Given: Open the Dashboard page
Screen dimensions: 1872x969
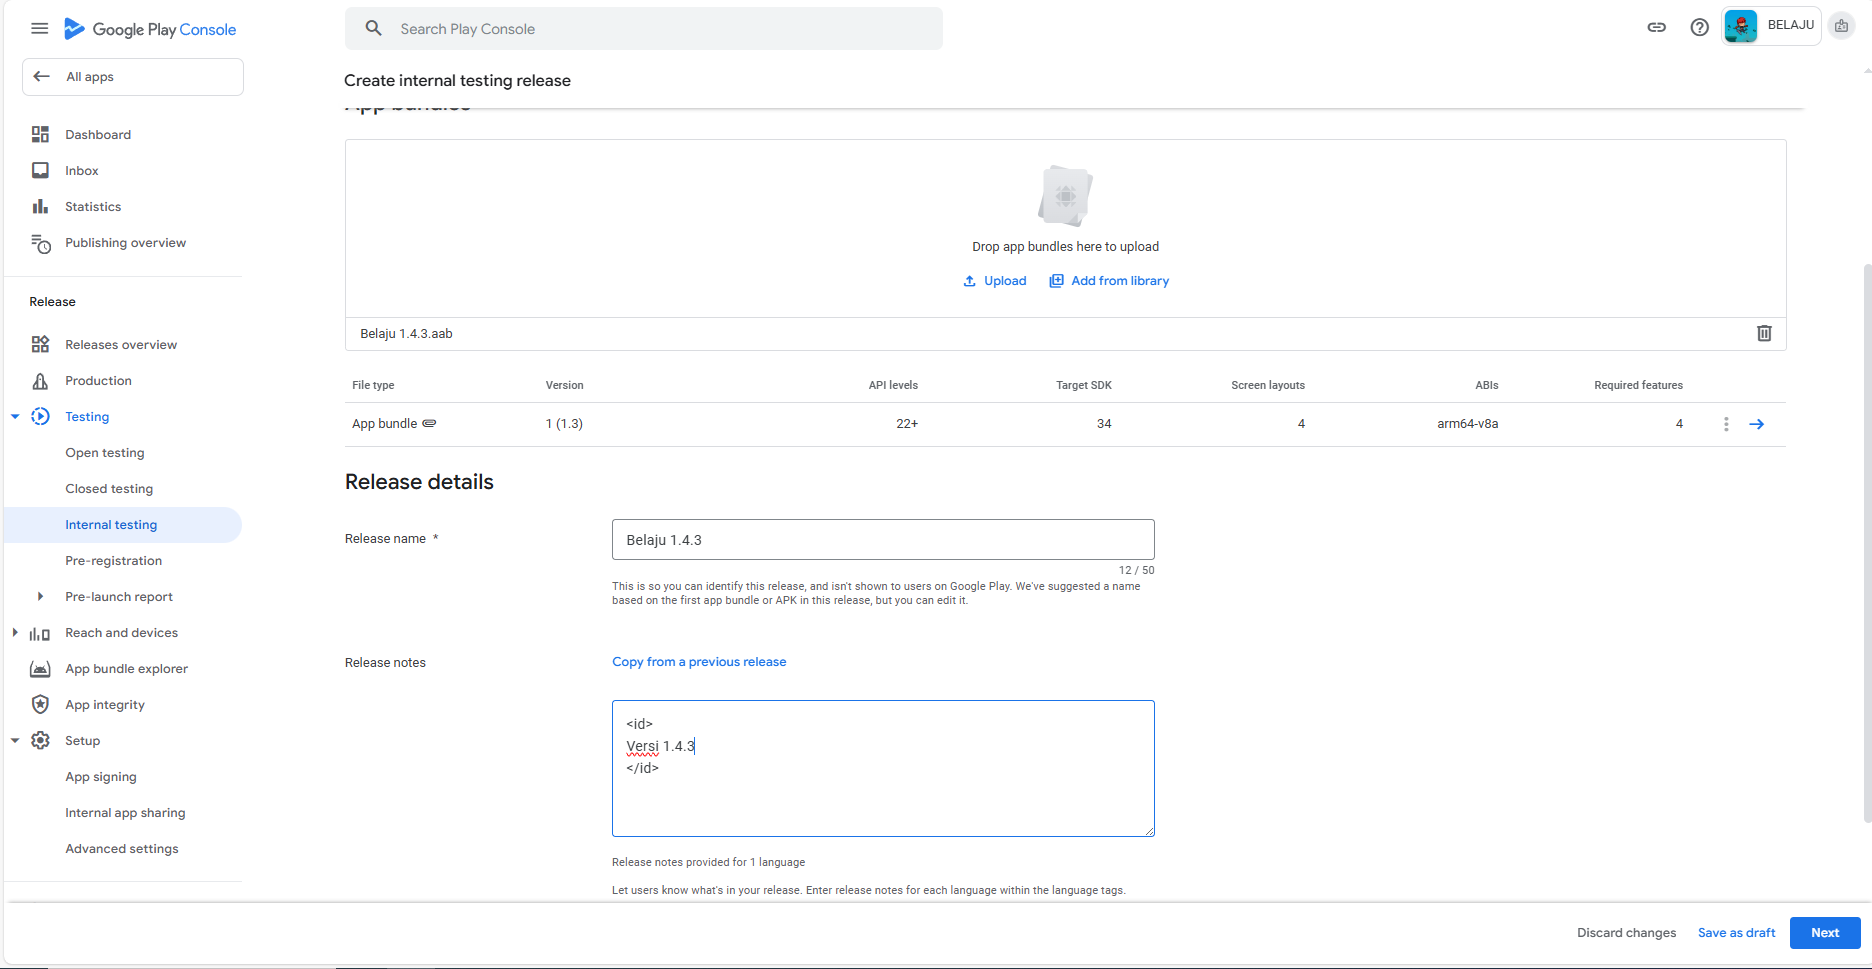Looking at the screenshot, I should (98, 135).
